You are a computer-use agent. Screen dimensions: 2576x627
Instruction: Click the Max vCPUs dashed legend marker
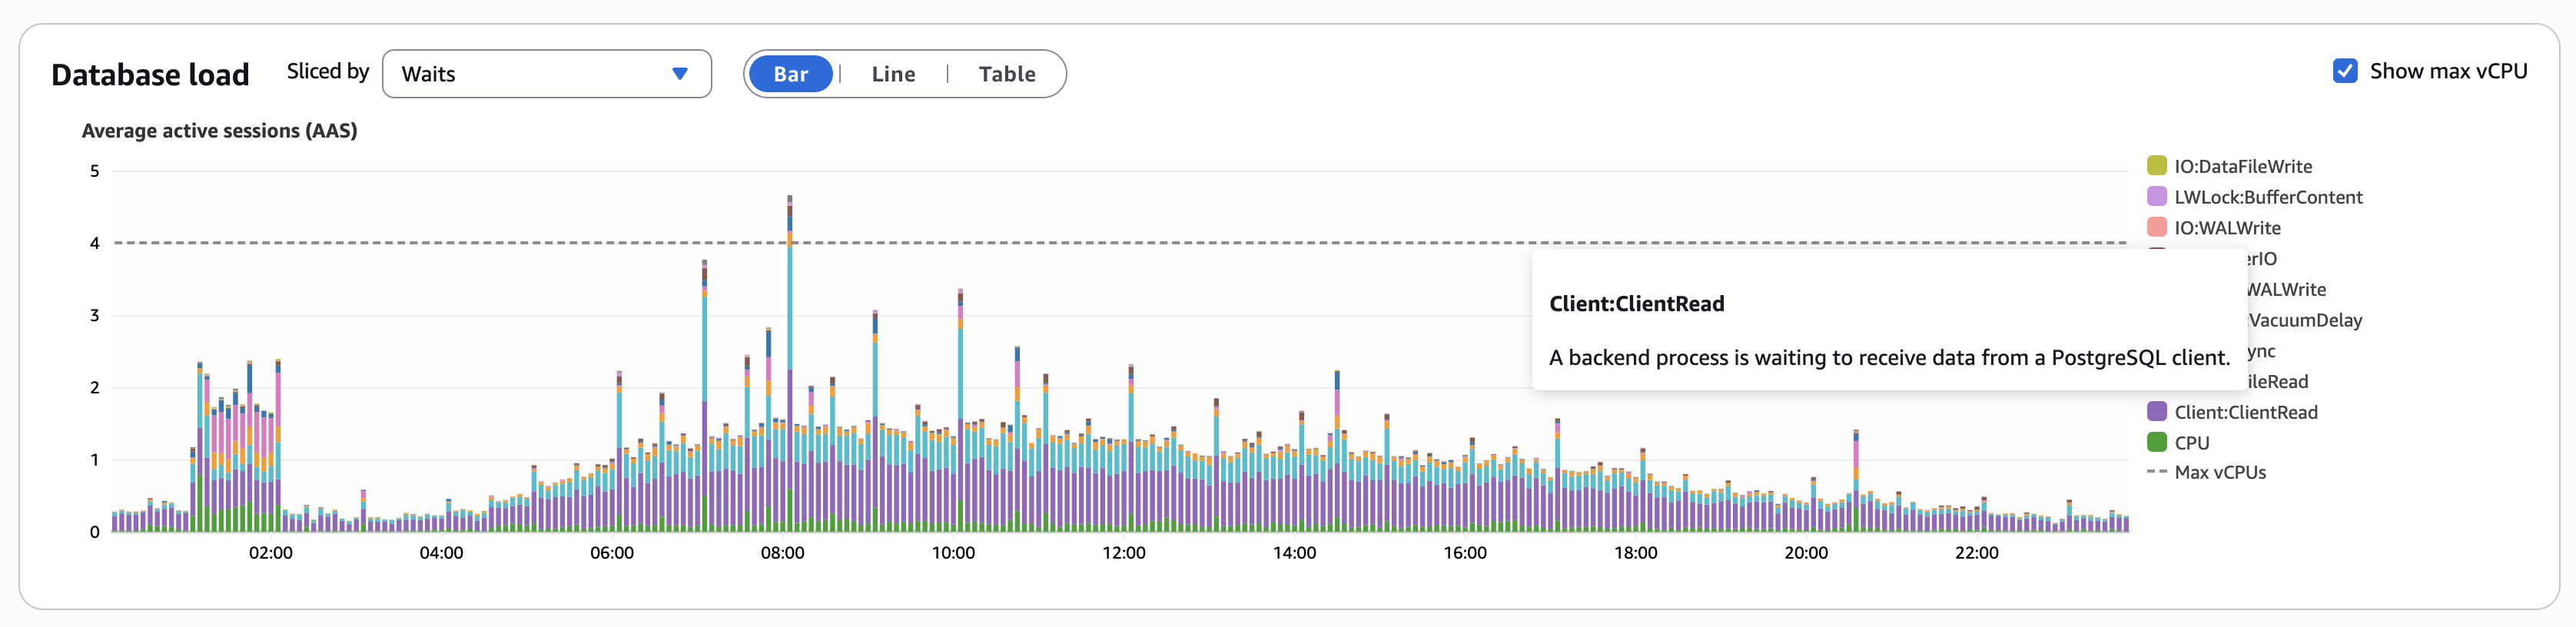[2156, 472]
